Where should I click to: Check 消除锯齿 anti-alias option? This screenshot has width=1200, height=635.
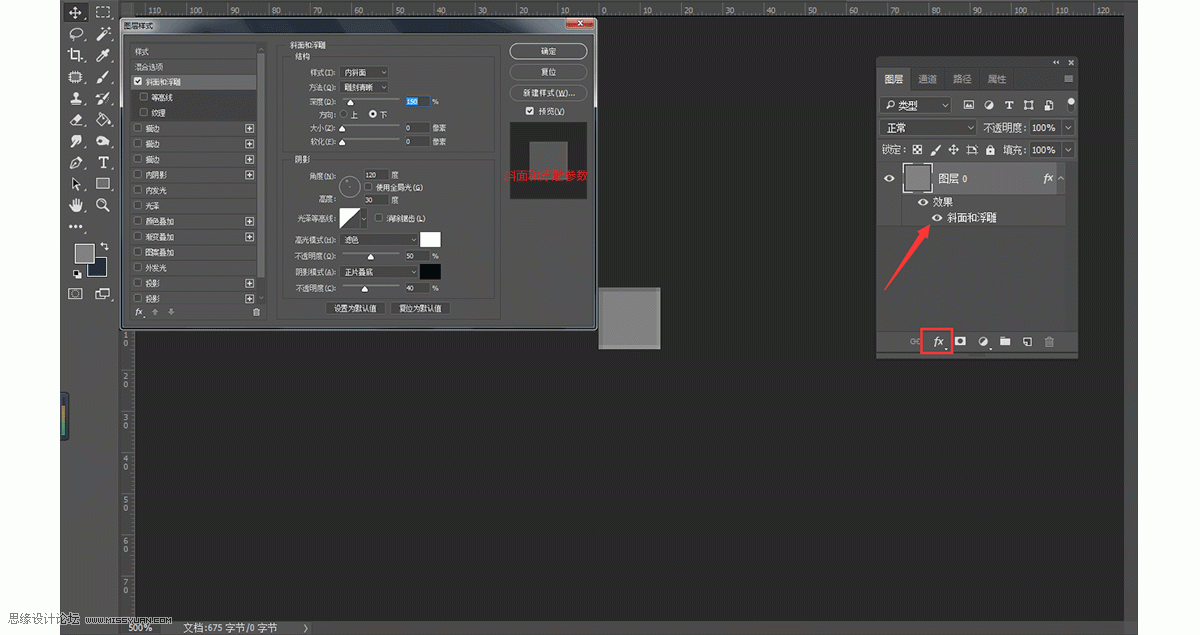tap(379, 218)
